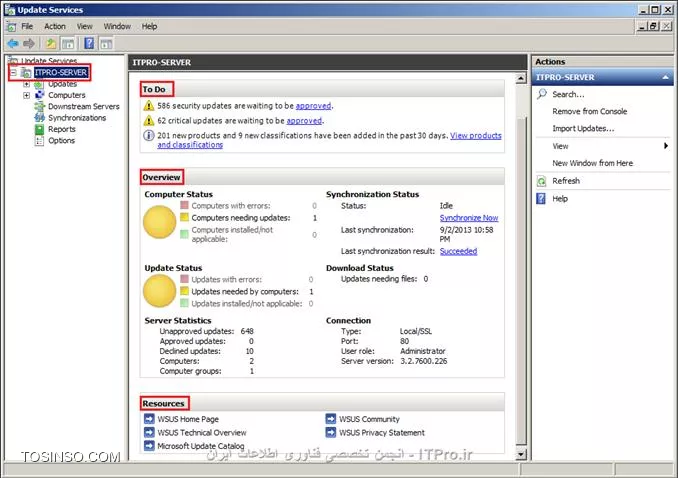Click the info icon beside 201 new products

149,135
